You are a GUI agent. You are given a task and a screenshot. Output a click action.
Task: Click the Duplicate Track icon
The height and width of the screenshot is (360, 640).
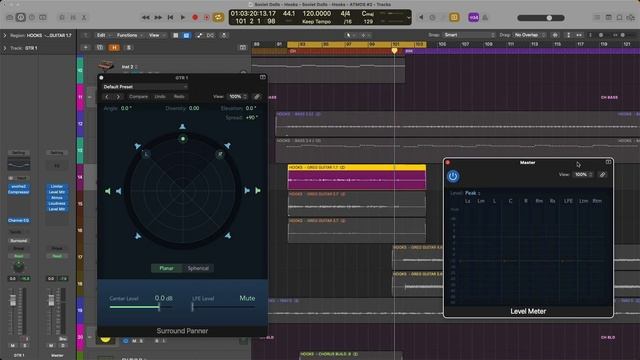[x=100, y=48]
